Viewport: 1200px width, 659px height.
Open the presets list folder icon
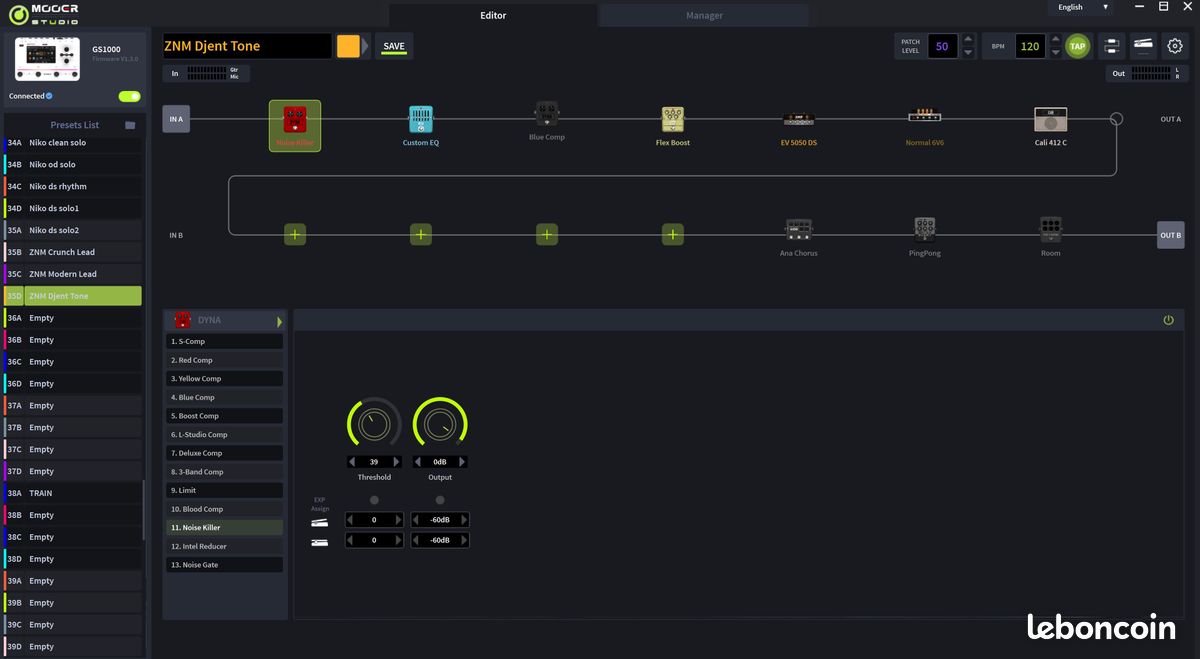click(x=130, y=125)
